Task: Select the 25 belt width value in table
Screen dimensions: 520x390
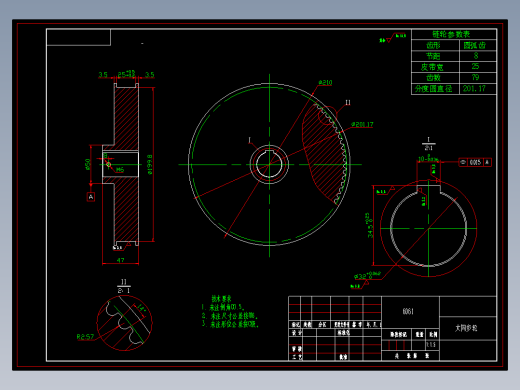Action: coord(475,66)
